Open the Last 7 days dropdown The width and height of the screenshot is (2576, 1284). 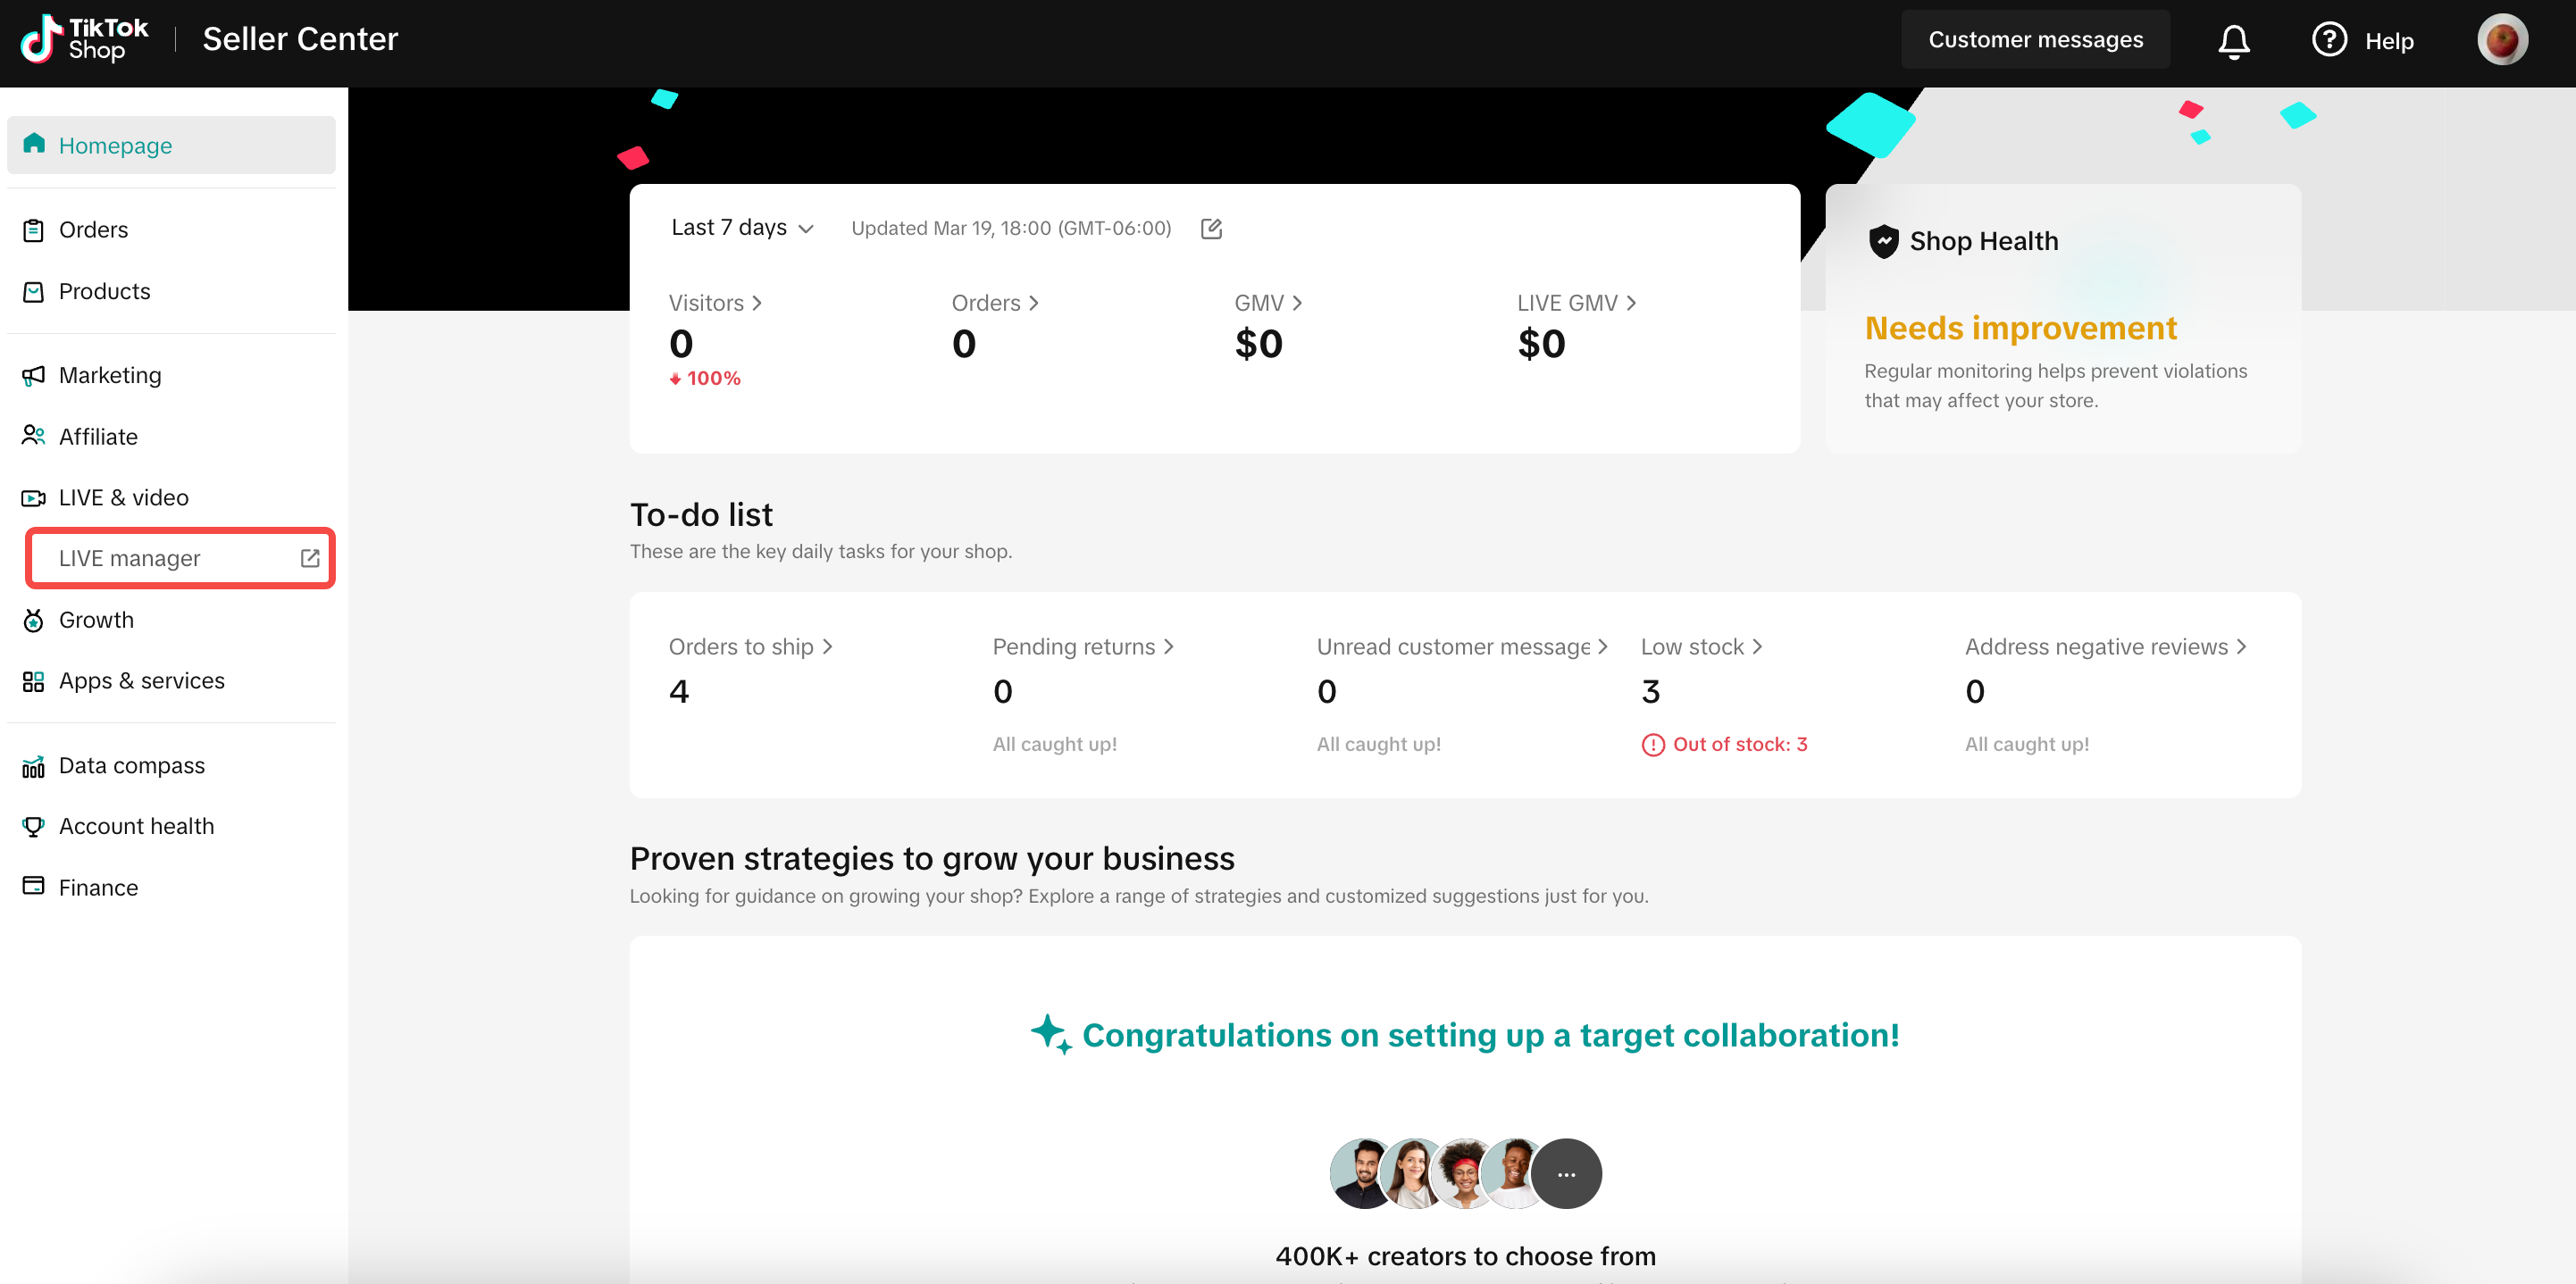(x=742, y=228)
